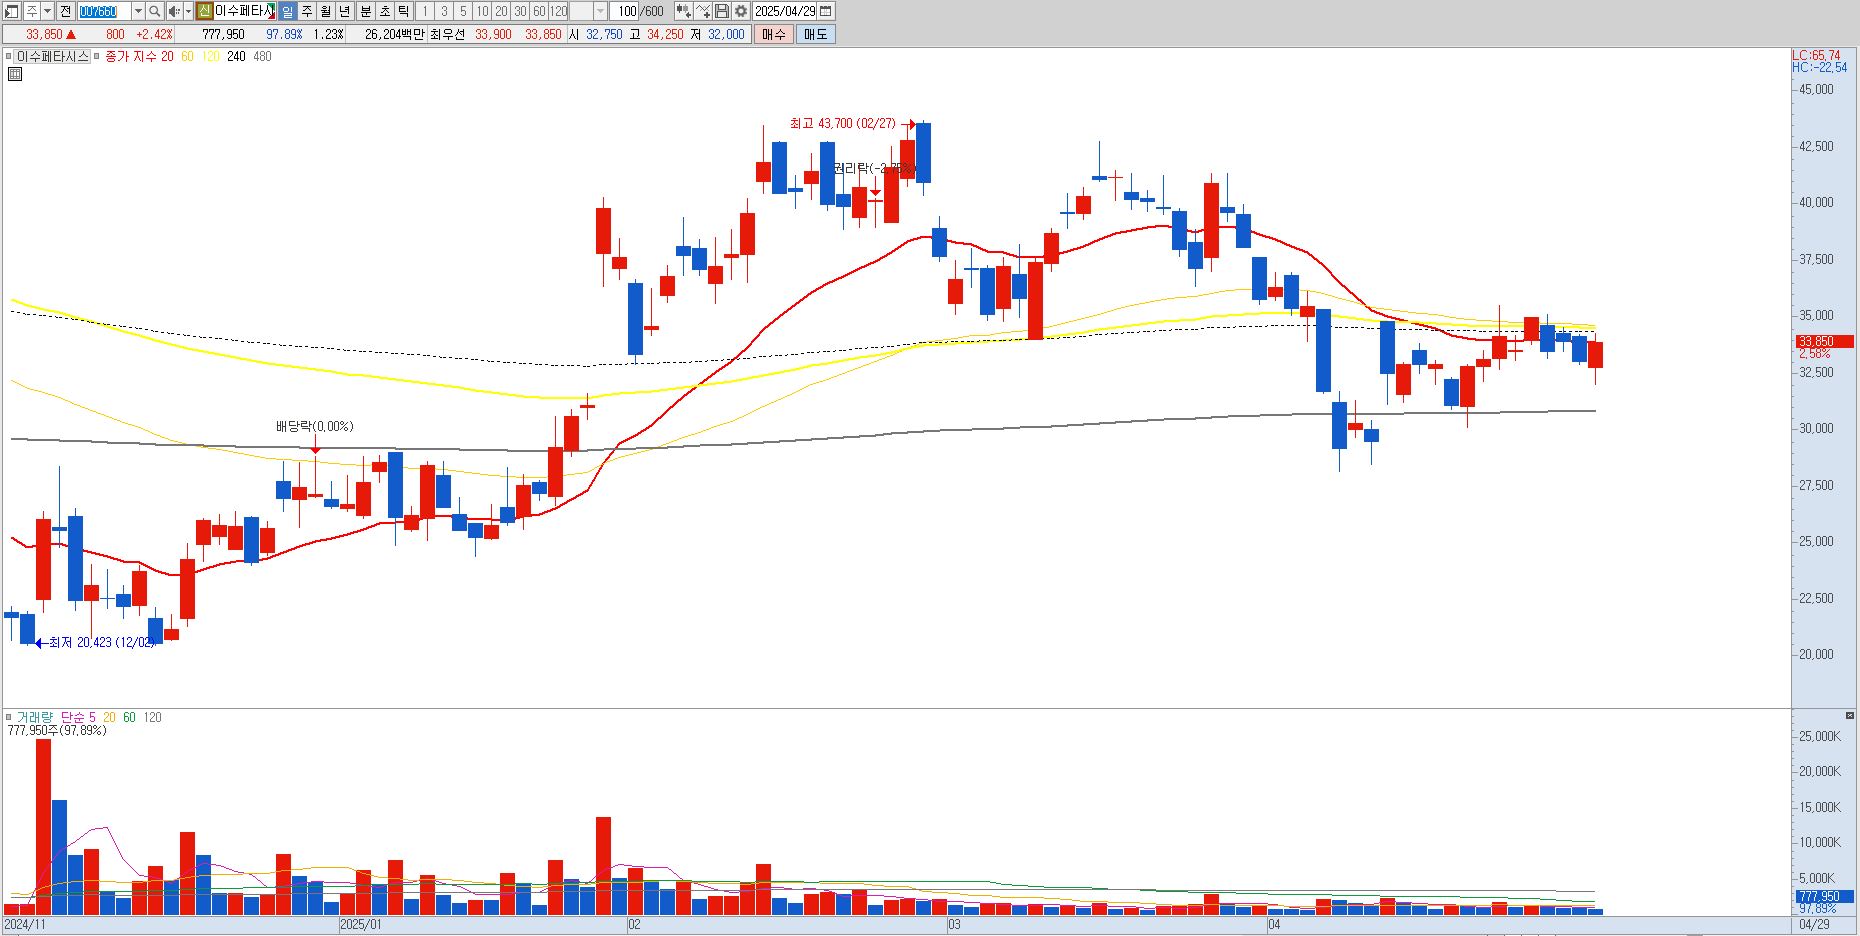Click the 배당락(0.00%) annotation
The height and width of the screenshot is (936, 1860).
pos(315,426)
